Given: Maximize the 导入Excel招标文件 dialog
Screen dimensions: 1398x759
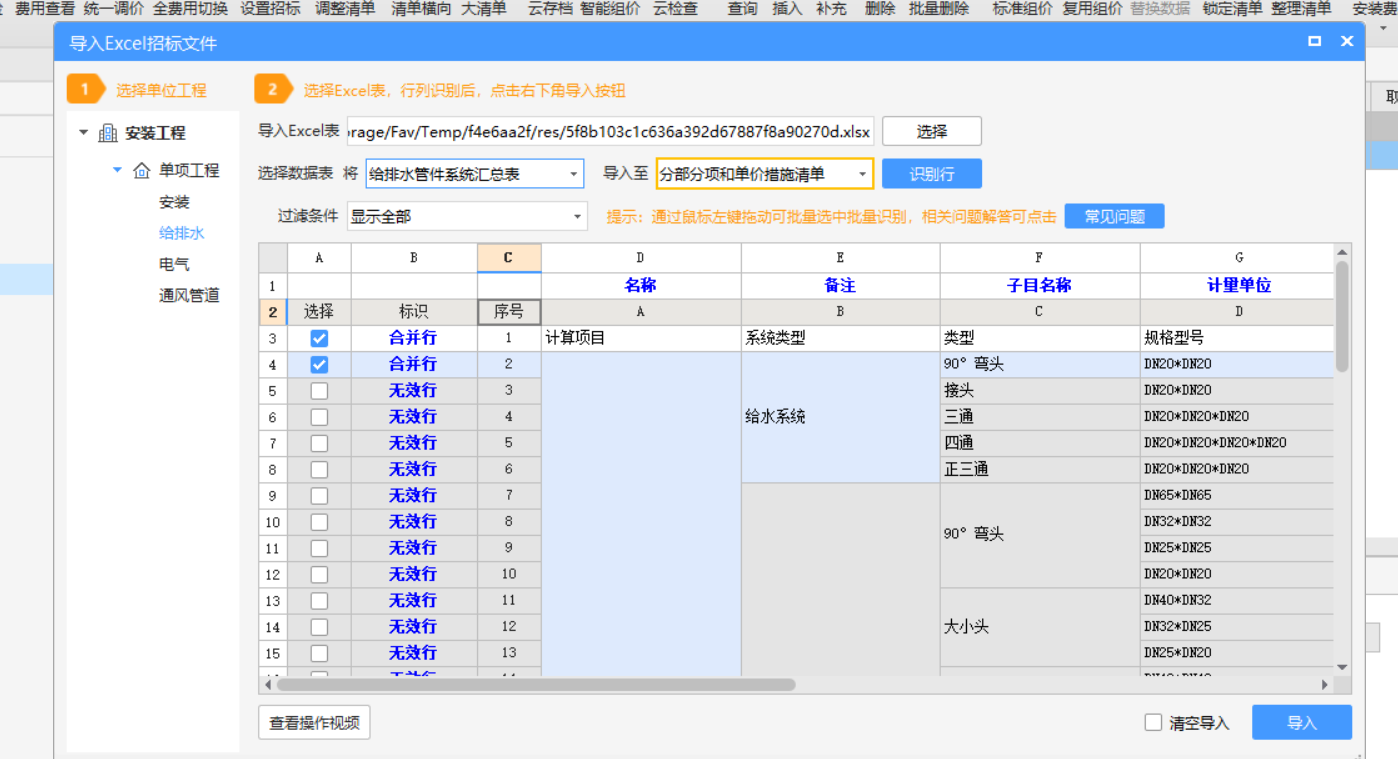Looking at the screenshot, I should [1315, 41].
